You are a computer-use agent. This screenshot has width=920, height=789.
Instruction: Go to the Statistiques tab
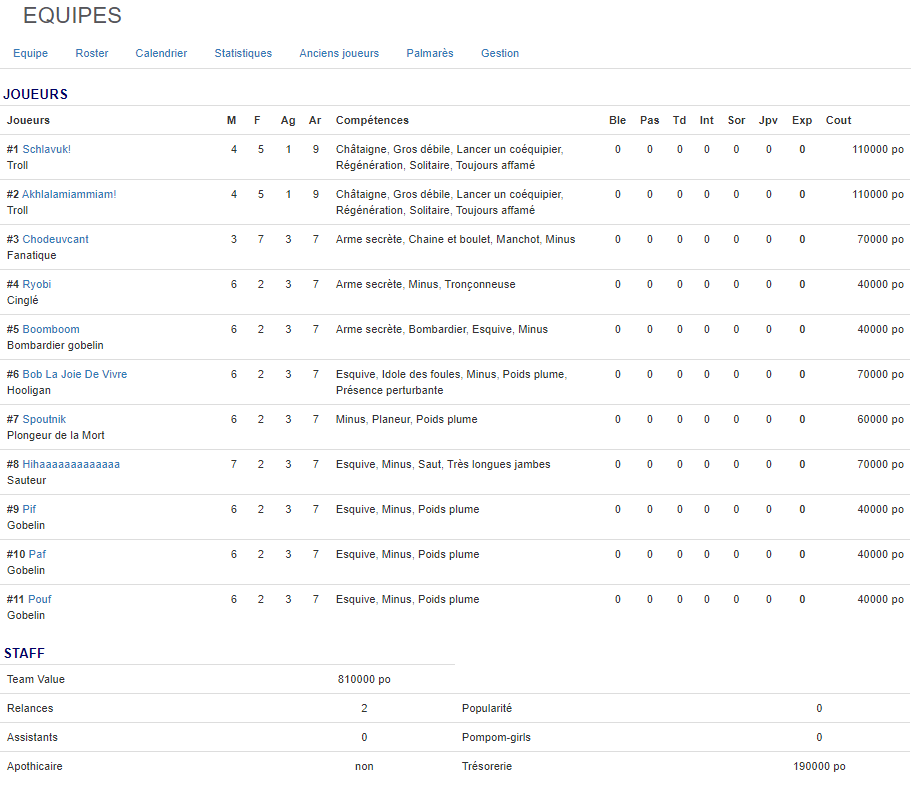click(x=243, y=53)
